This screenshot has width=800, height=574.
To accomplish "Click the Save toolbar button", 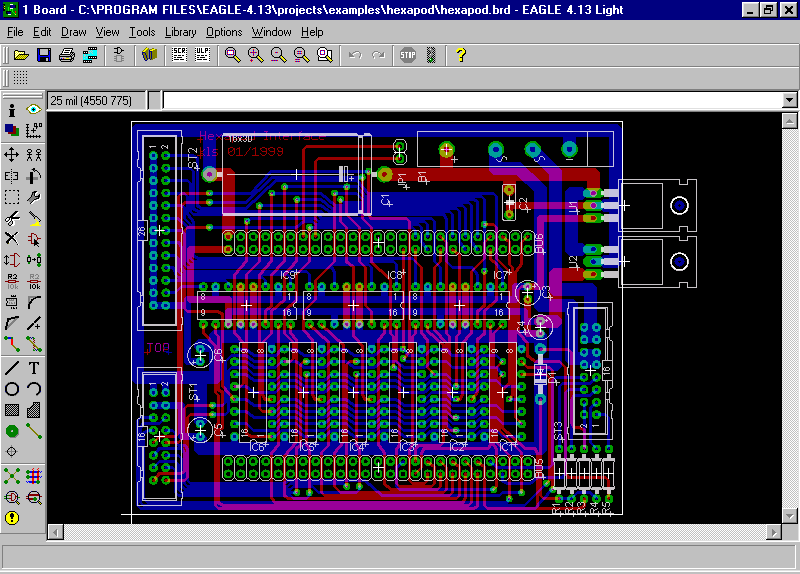I will point(44,55).
